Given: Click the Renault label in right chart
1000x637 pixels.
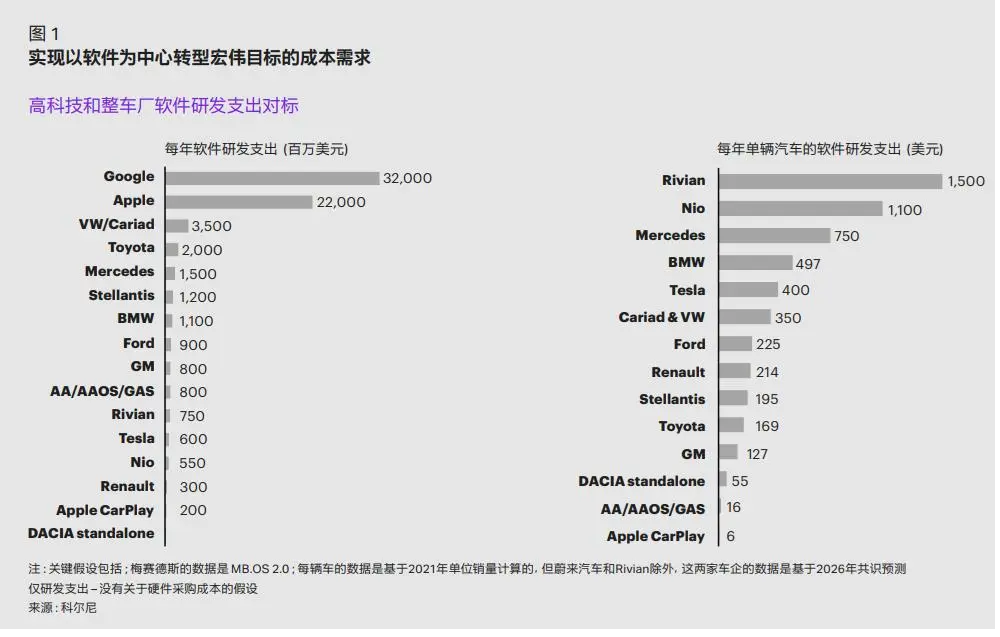Looking at the screenshot, I should pos(678,372).
